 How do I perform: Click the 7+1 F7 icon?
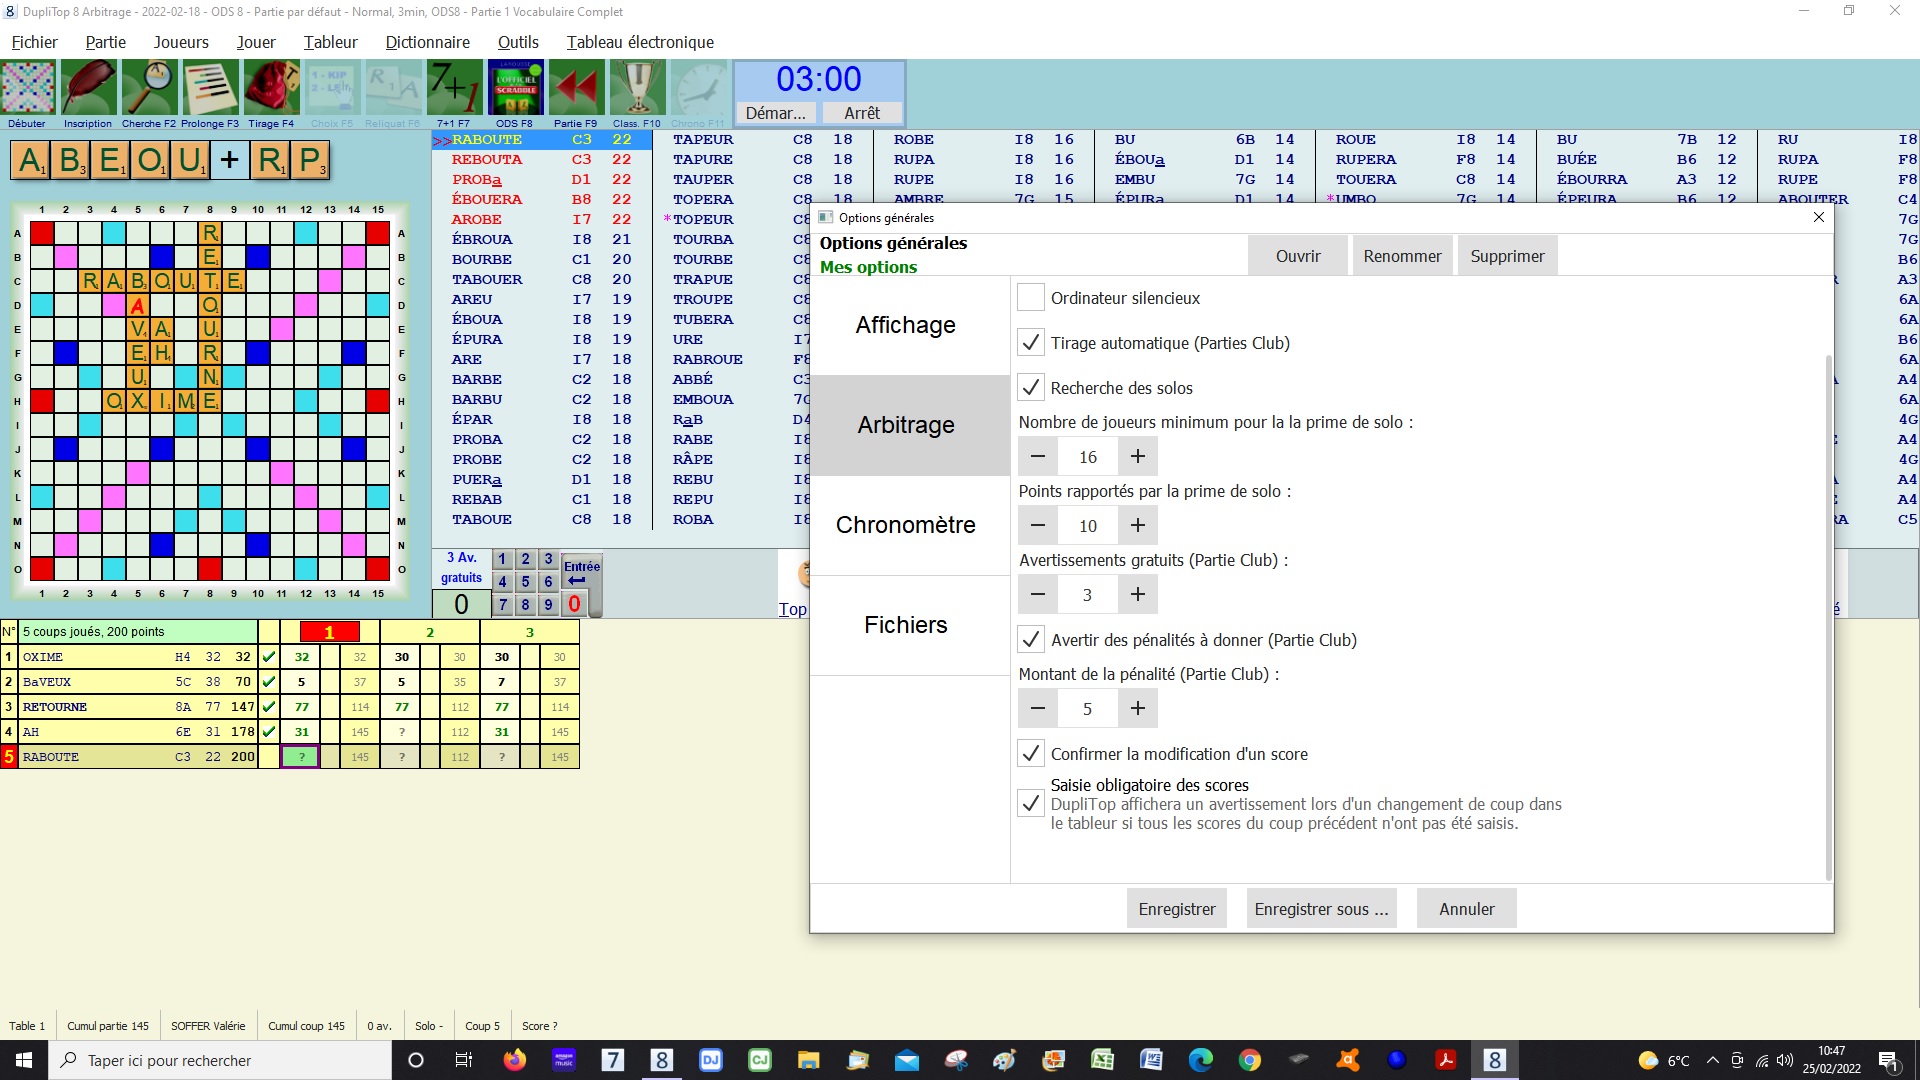pos(454,89)
